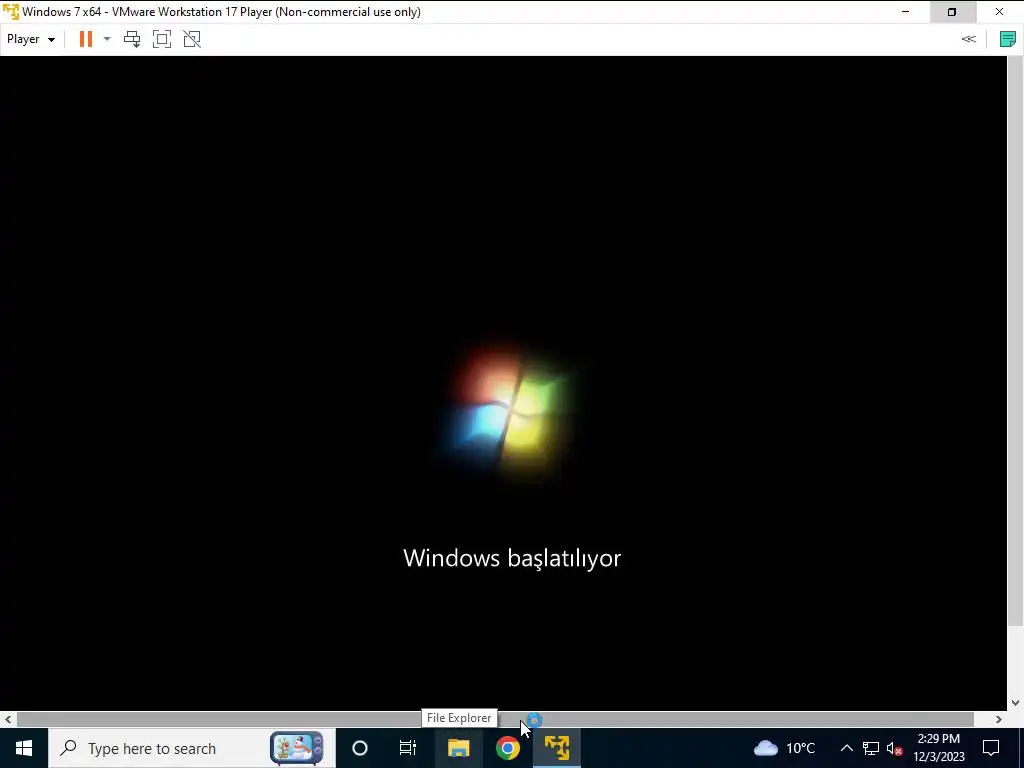This screenshot has height=768, width=1024.
Task: Open the Action Center notifications
Action: click(x=991, y=748)
